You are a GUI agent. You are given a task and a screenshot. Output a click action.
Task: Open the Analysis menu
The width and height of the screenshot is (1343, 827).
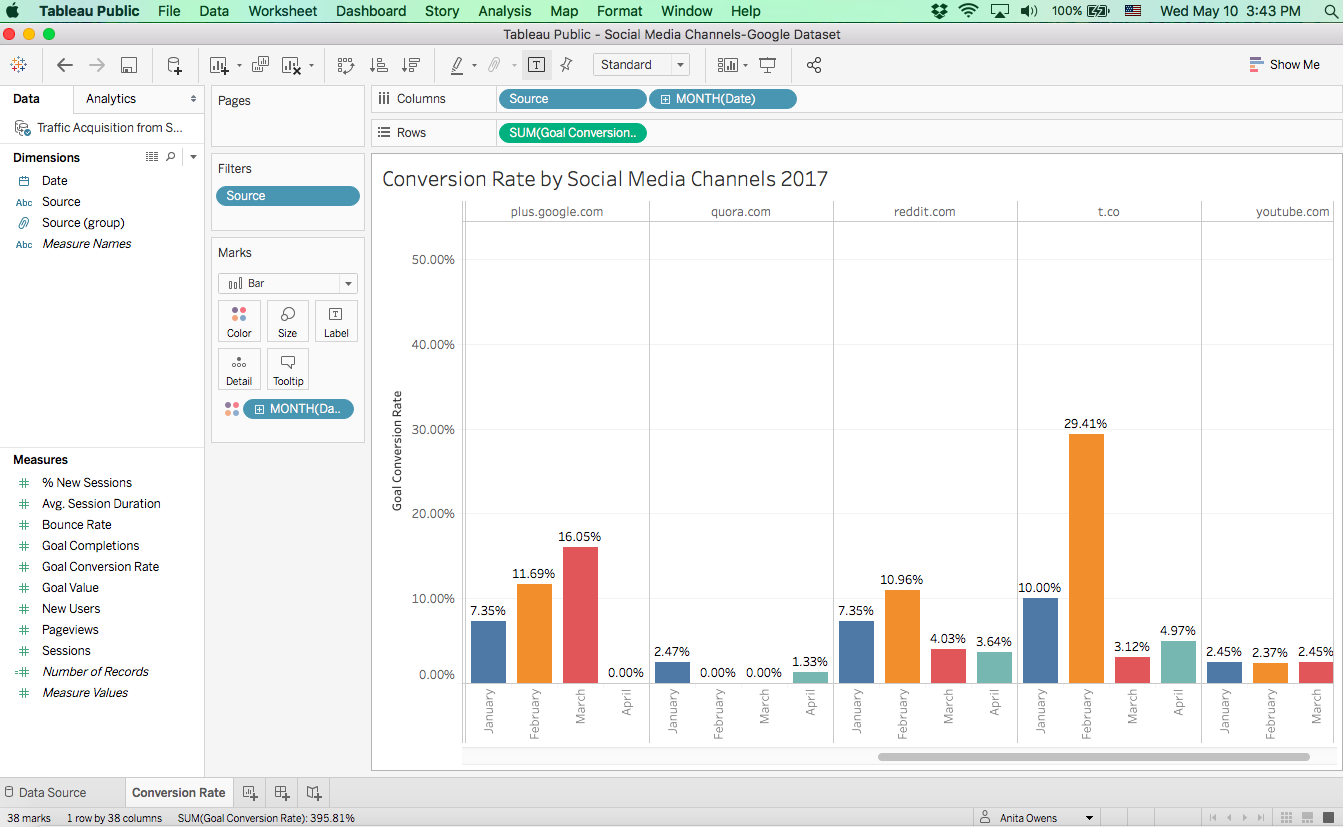pyautogui.click(x=505, y=11)
